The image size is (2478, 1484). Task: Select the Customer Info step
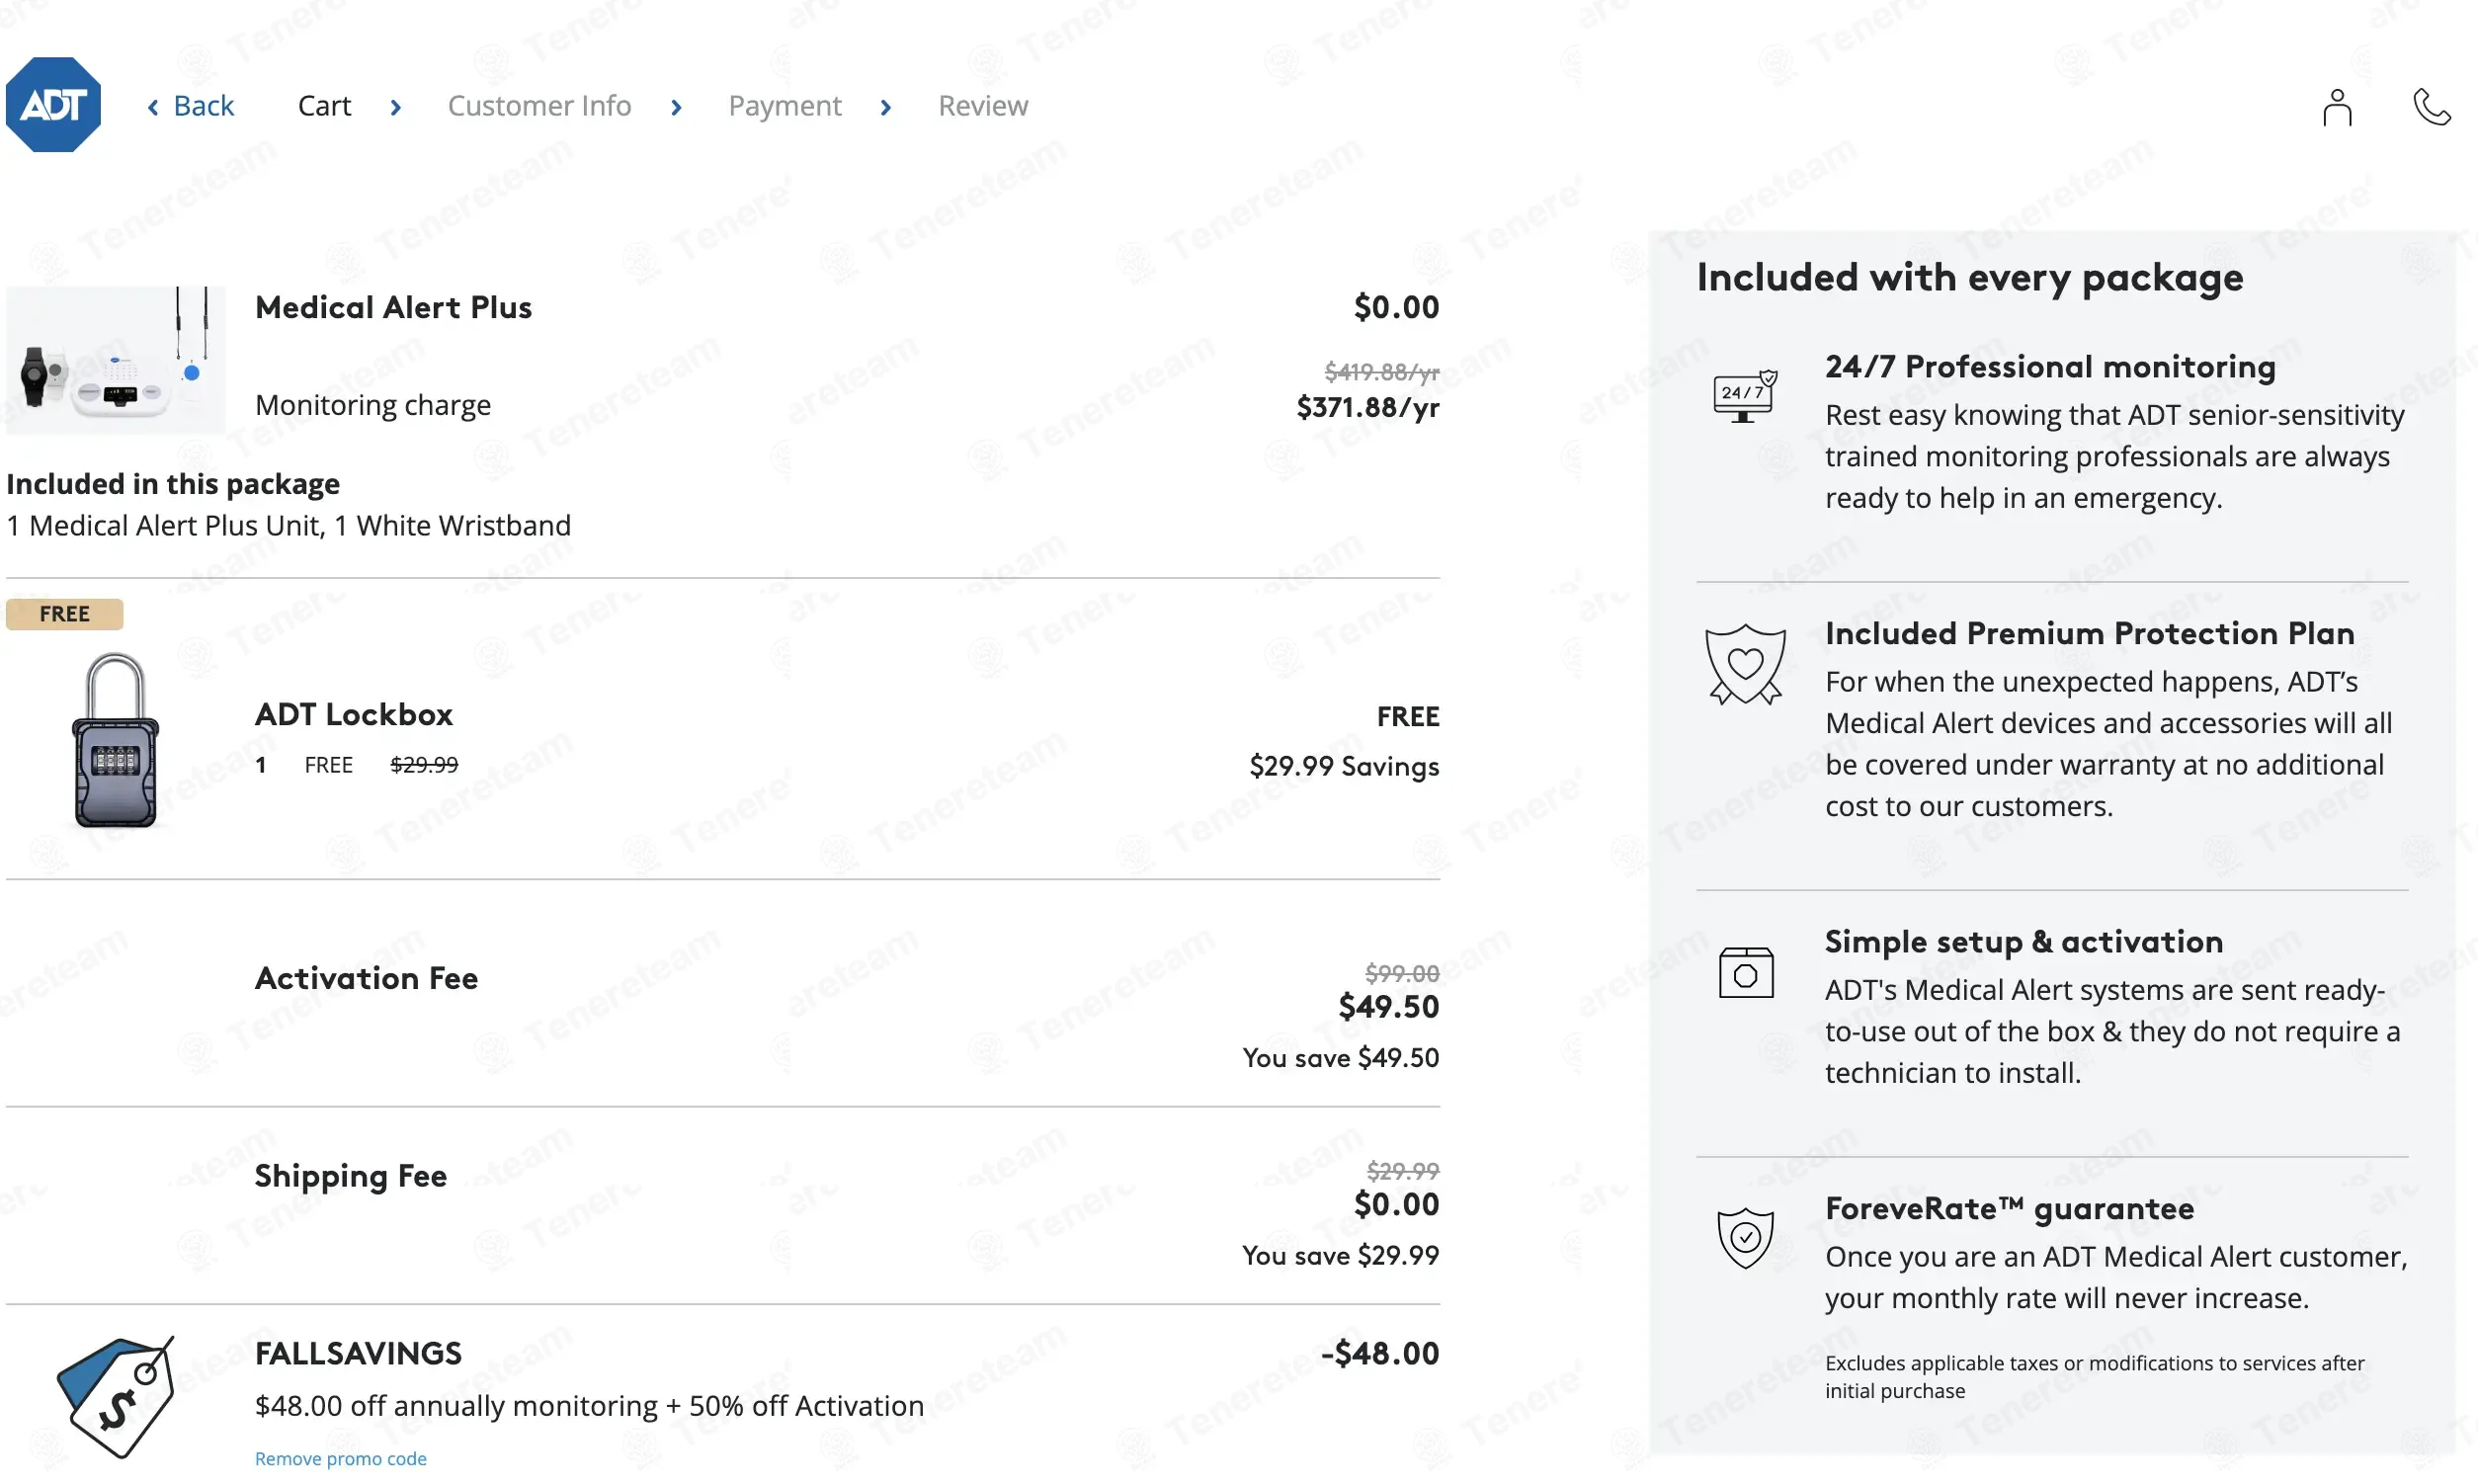click(x=539, y=106)
